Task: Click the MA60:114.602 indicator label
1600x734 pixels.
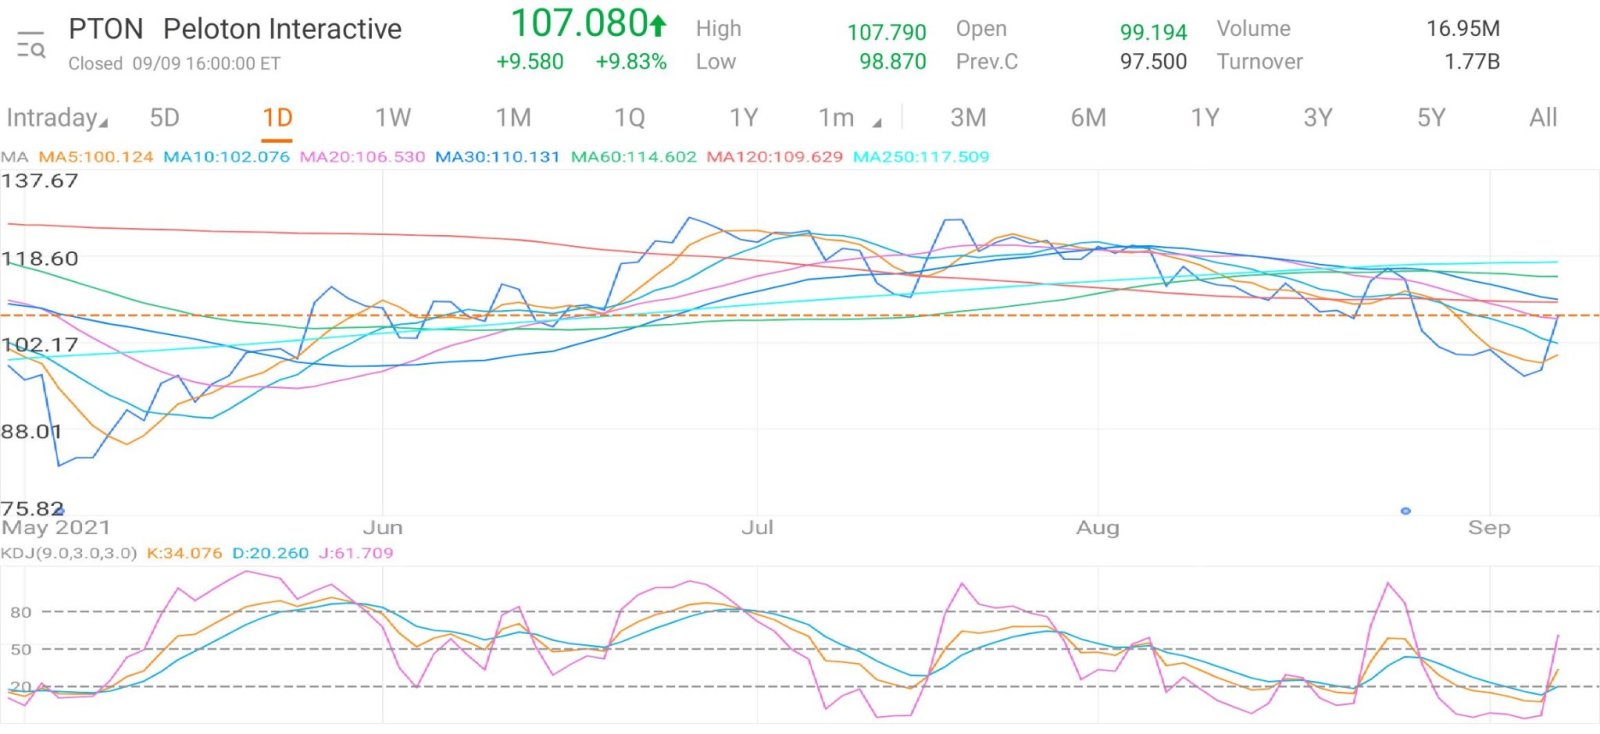Action: (633, 157)
